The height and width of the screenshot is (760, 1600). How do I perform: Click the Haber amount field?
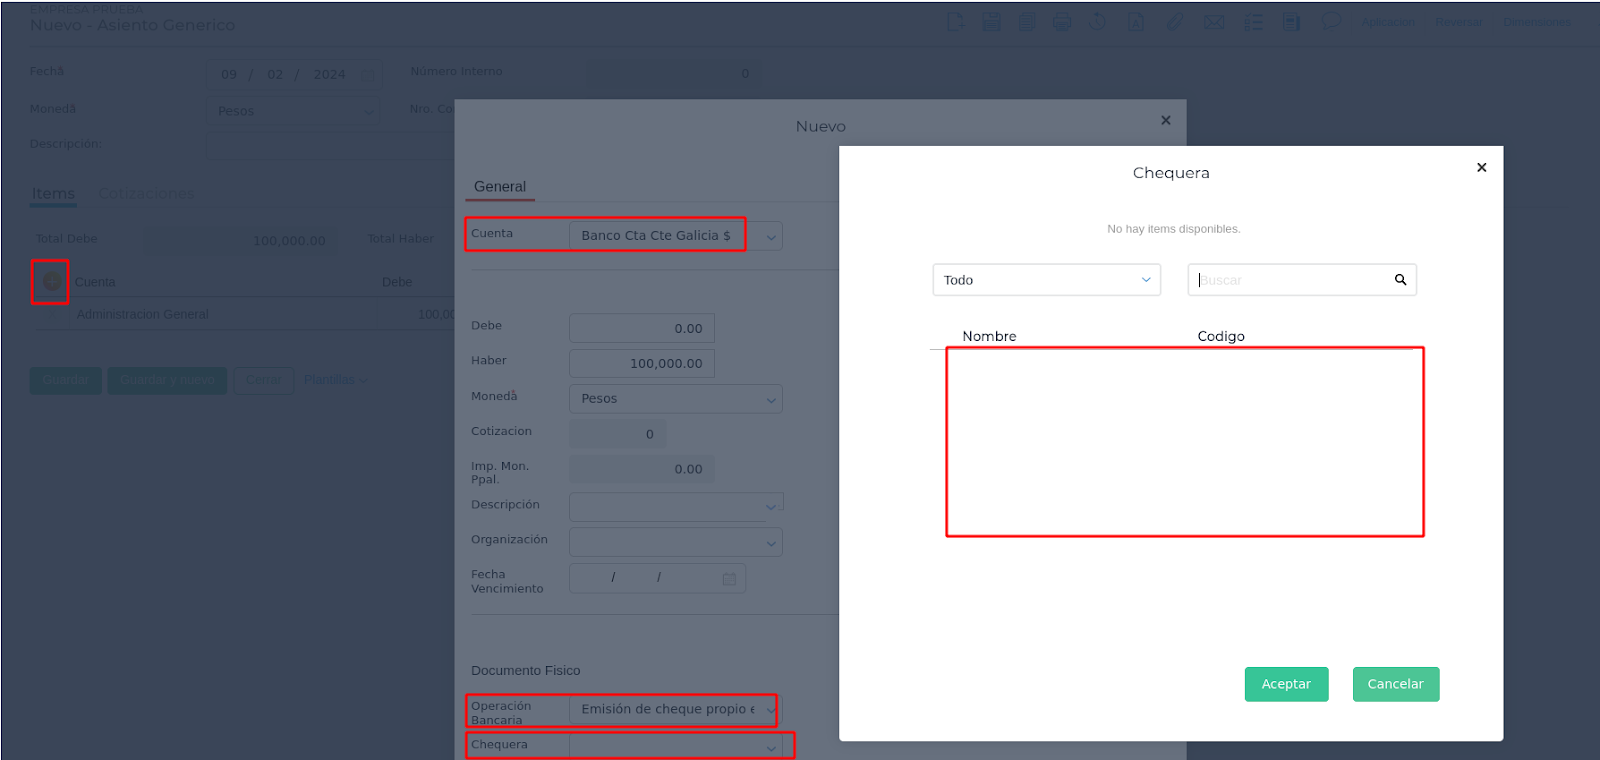click(642, 363)
